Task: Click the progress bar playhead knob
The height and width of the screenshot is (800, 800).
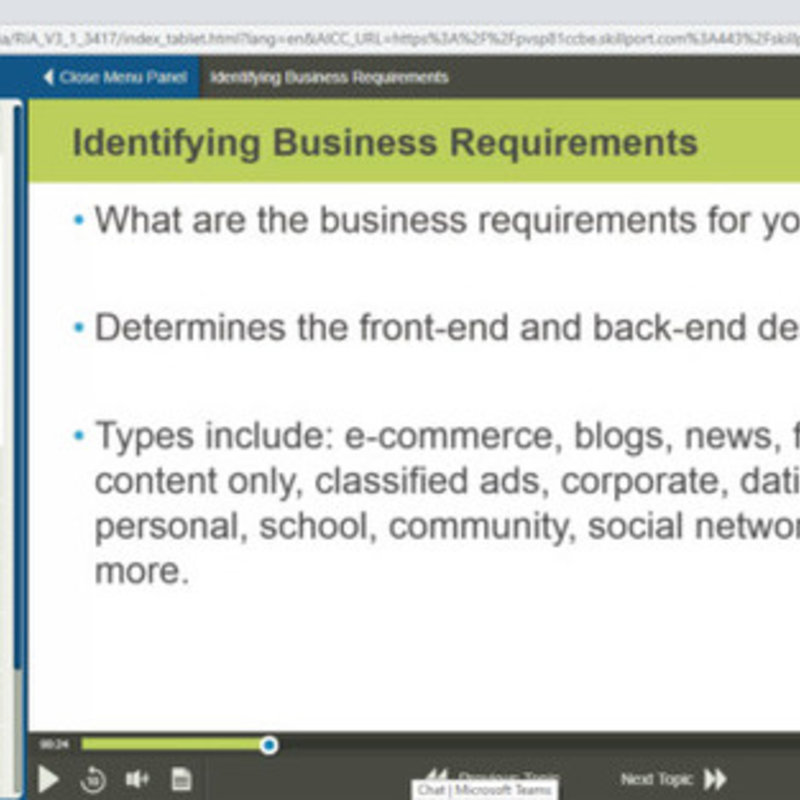Action: pos(269,745)
